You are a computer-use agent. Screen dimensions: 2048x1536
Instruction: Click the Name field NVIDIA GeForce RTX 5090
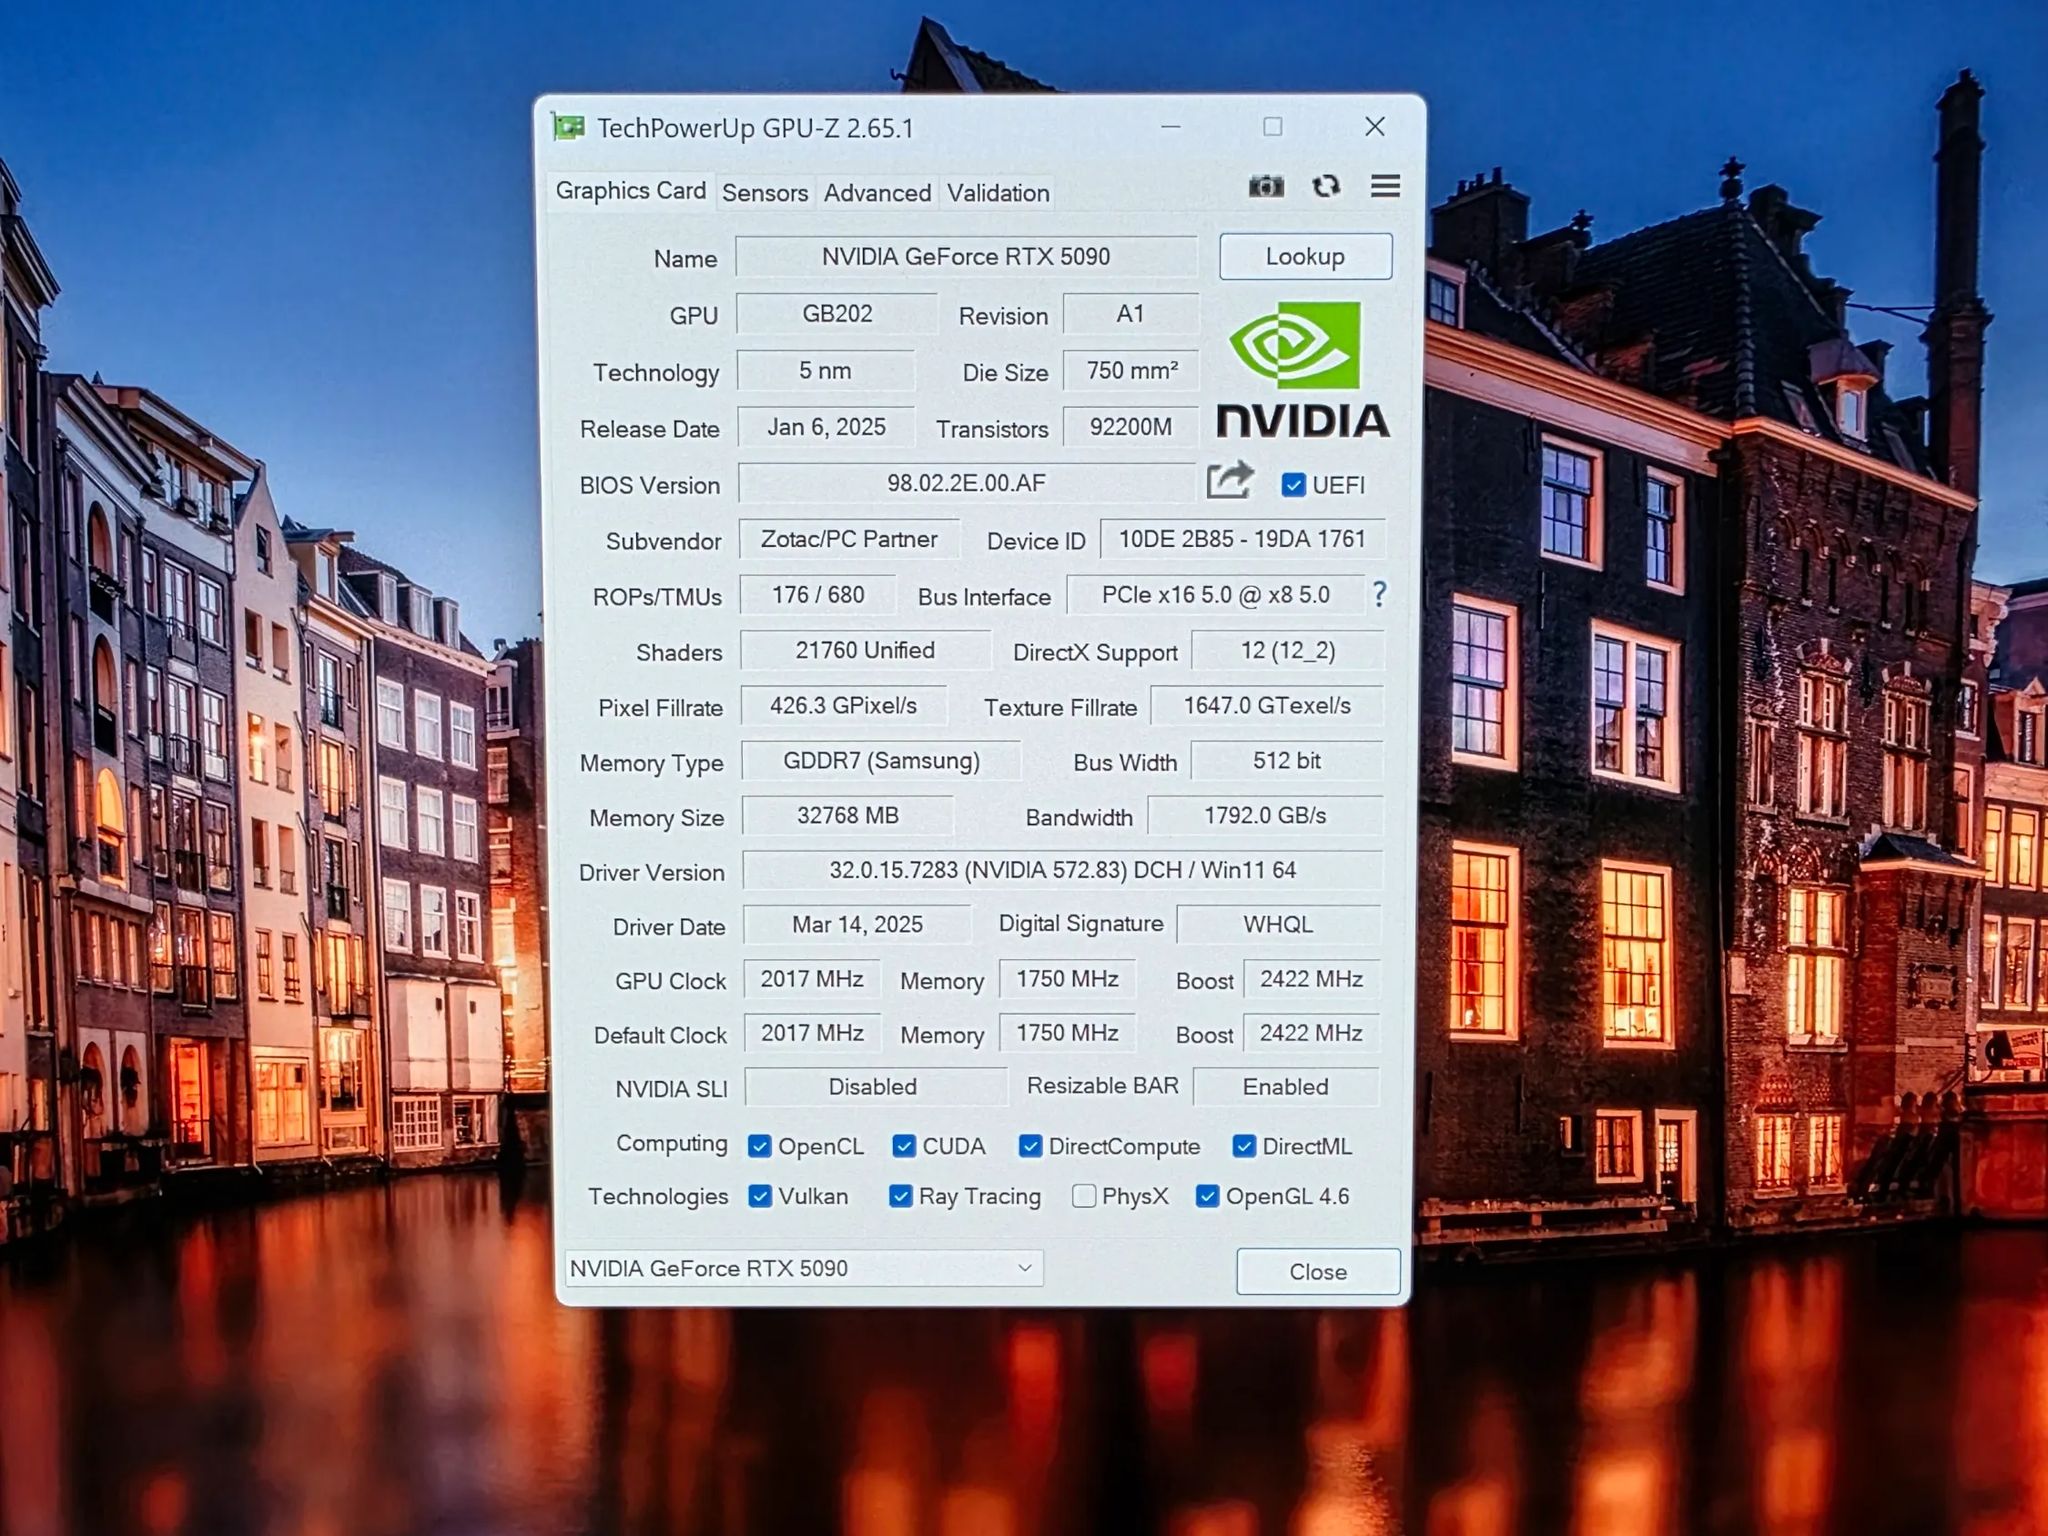point(966,257)
